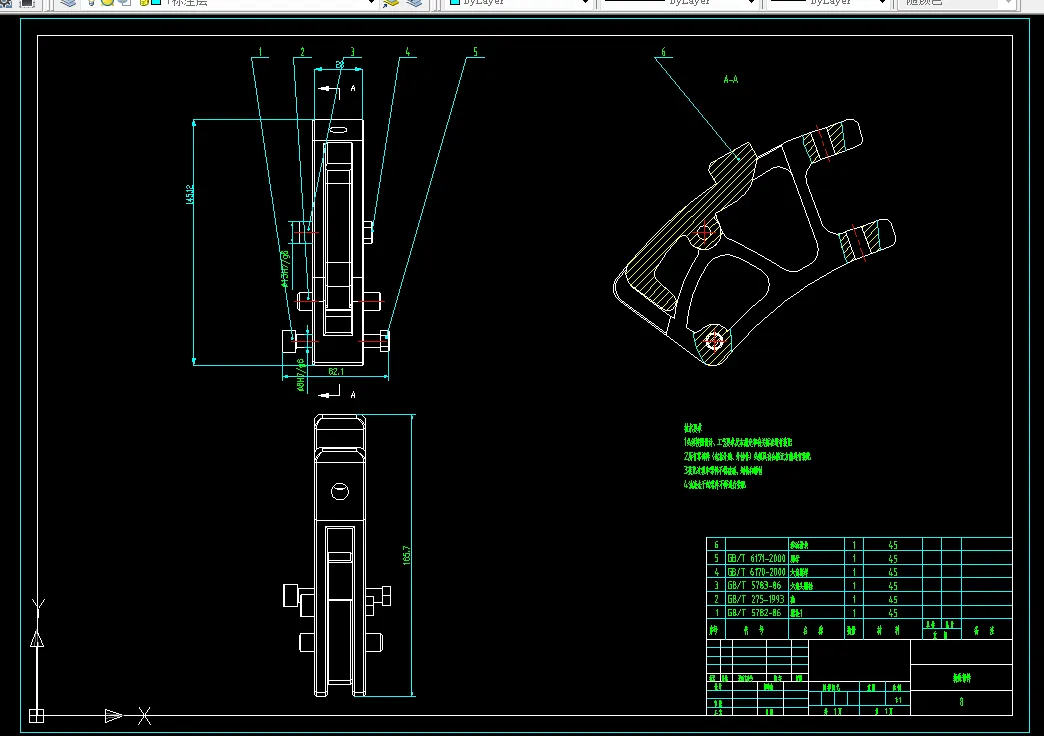Screen dimensions: 1044x736
Task: Click the Layer Previous icon in toolbar
Action: point(413,3)
